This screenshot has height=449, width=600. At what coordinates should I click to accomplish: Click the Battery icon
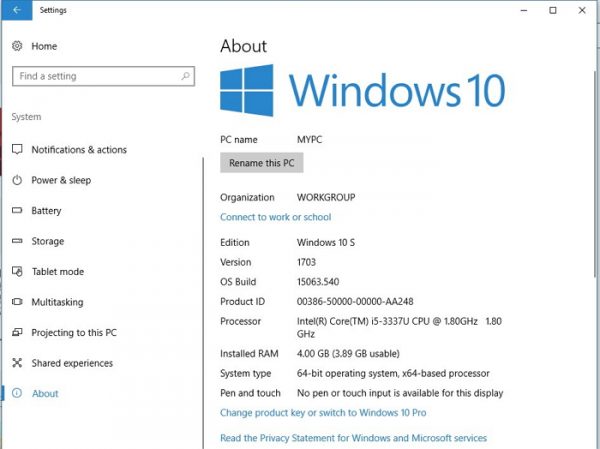(17, 210)
